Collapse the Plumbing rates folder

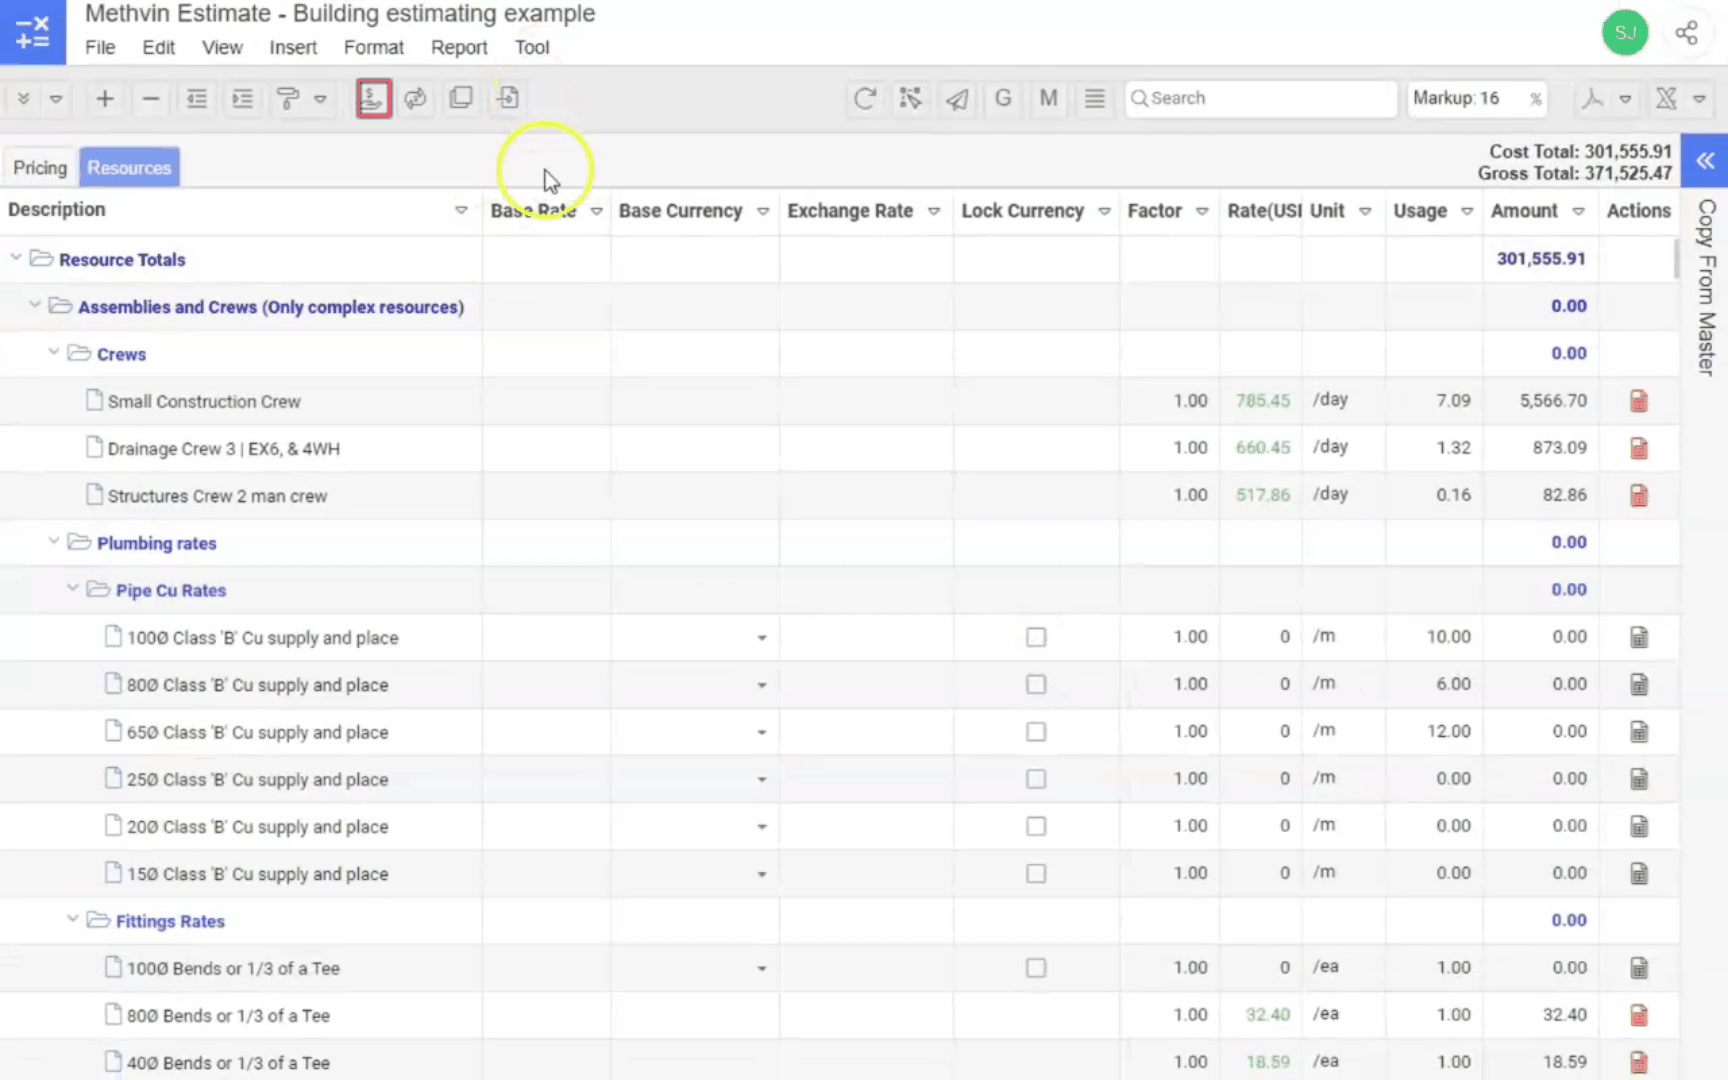coord(54,542)
